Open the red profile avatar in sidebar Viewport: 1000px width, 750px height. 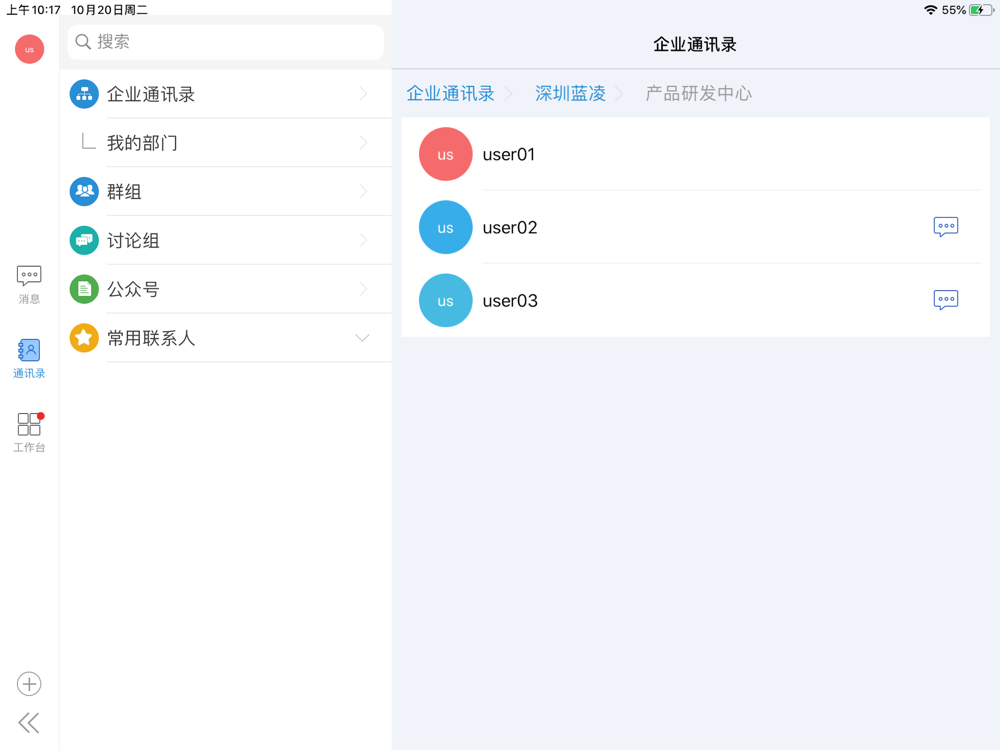(29, 49)
